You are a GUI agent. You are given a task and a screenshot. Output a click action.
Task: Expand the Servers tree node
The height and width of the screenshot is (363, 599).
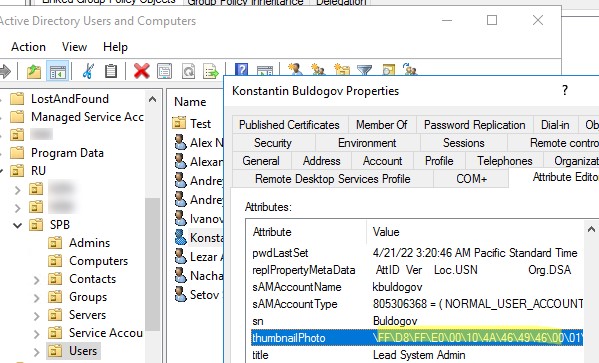(36, 315)
